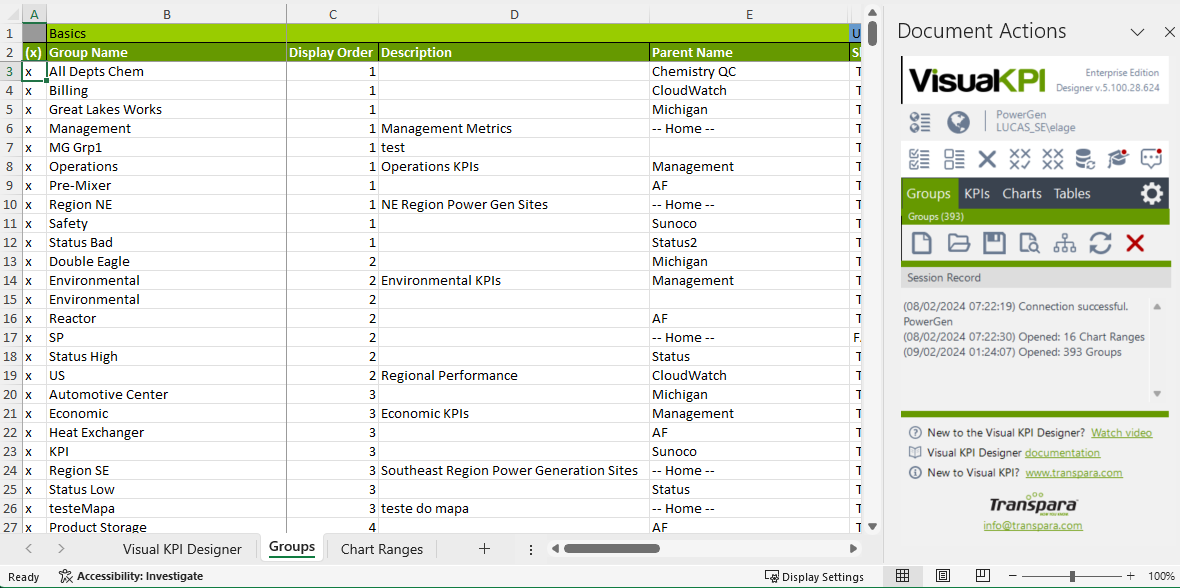Click the database sync icon

tap(1084, 158)
